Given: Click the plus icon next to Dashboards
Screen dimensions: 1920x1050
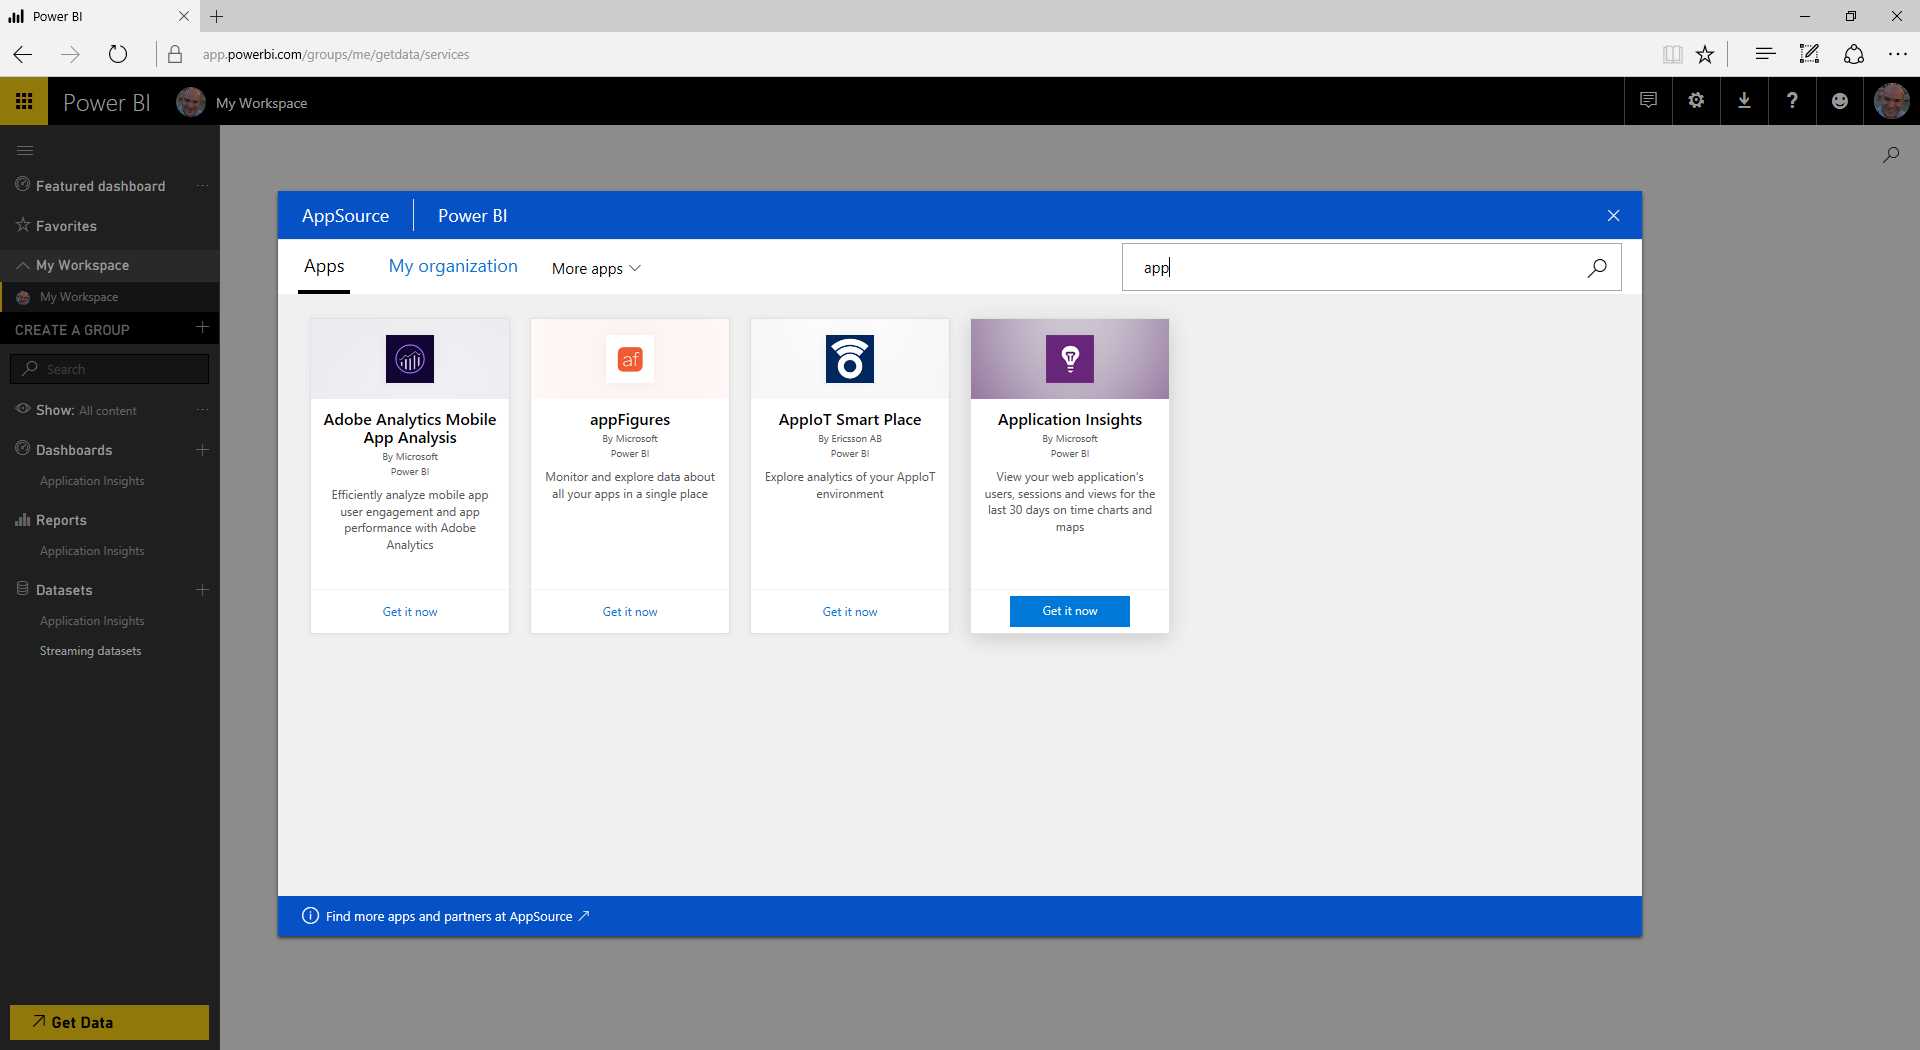Looking at the screenshot, I should pyautogui.click(x=202, y=450).
